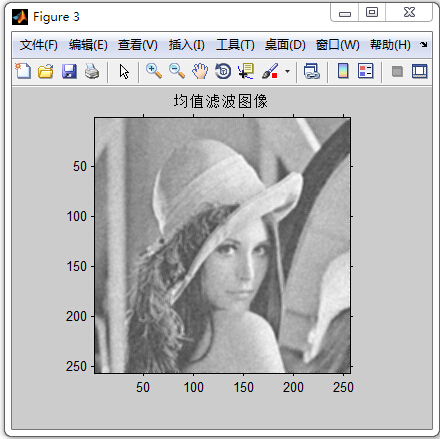Print the figure using printer icon
The width and height of the screenshot is (440, 439).
(x=92, y=71)
